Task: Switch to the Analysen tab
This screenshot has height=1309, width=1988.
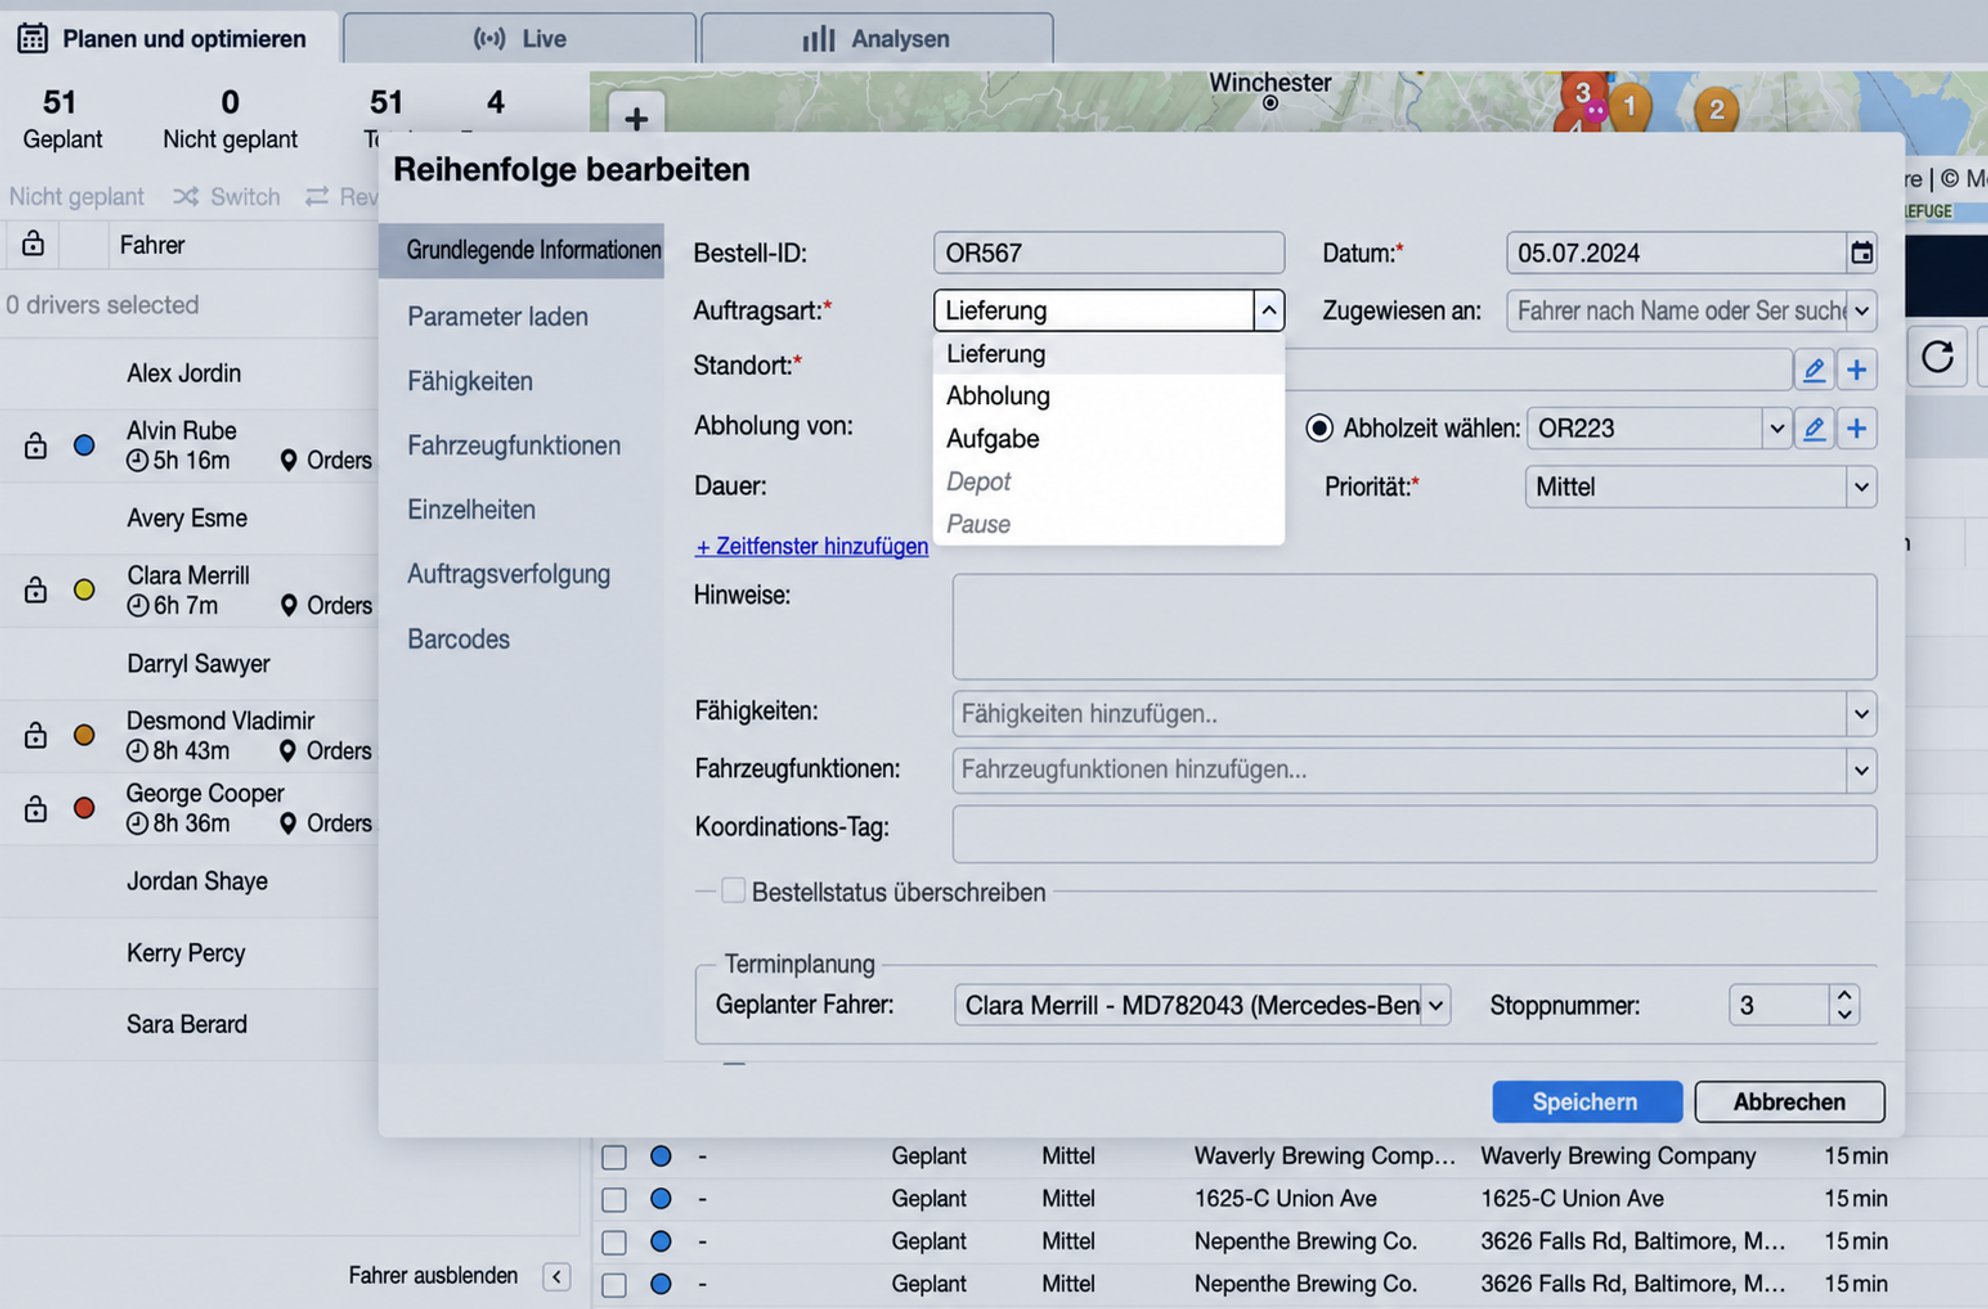Action: coord(876,39)
